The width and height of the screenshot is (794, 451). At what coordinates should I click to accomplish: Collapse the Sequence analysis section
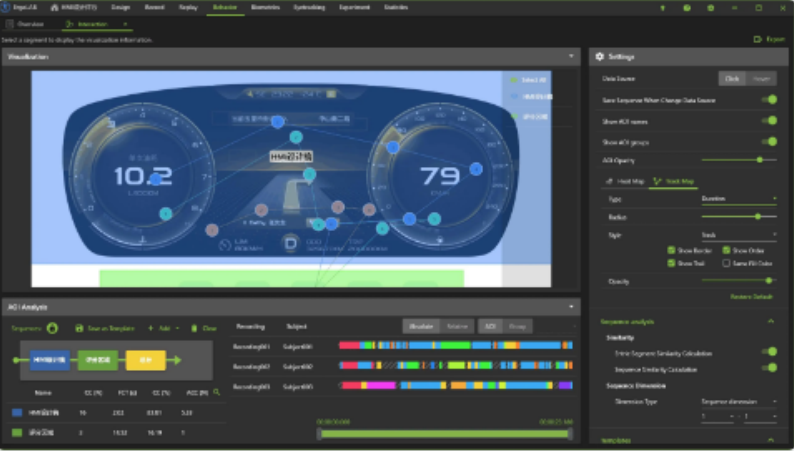pyautogui.click(x=770, y=322)
